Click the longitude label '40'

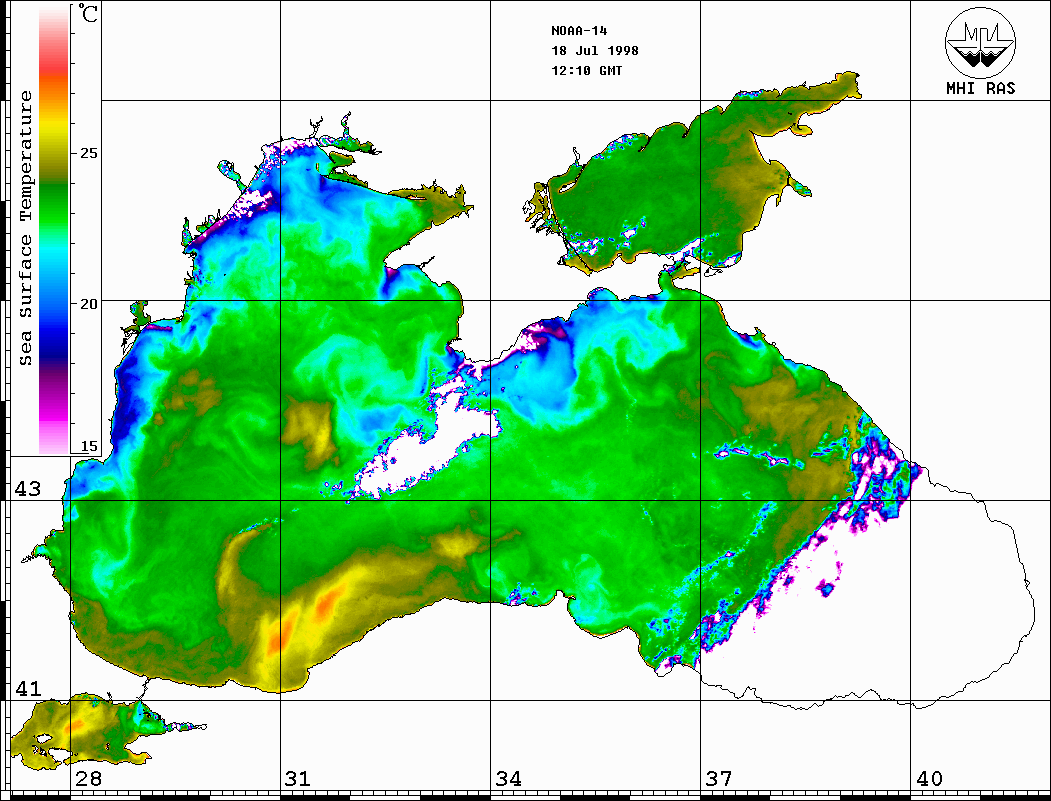929,778
